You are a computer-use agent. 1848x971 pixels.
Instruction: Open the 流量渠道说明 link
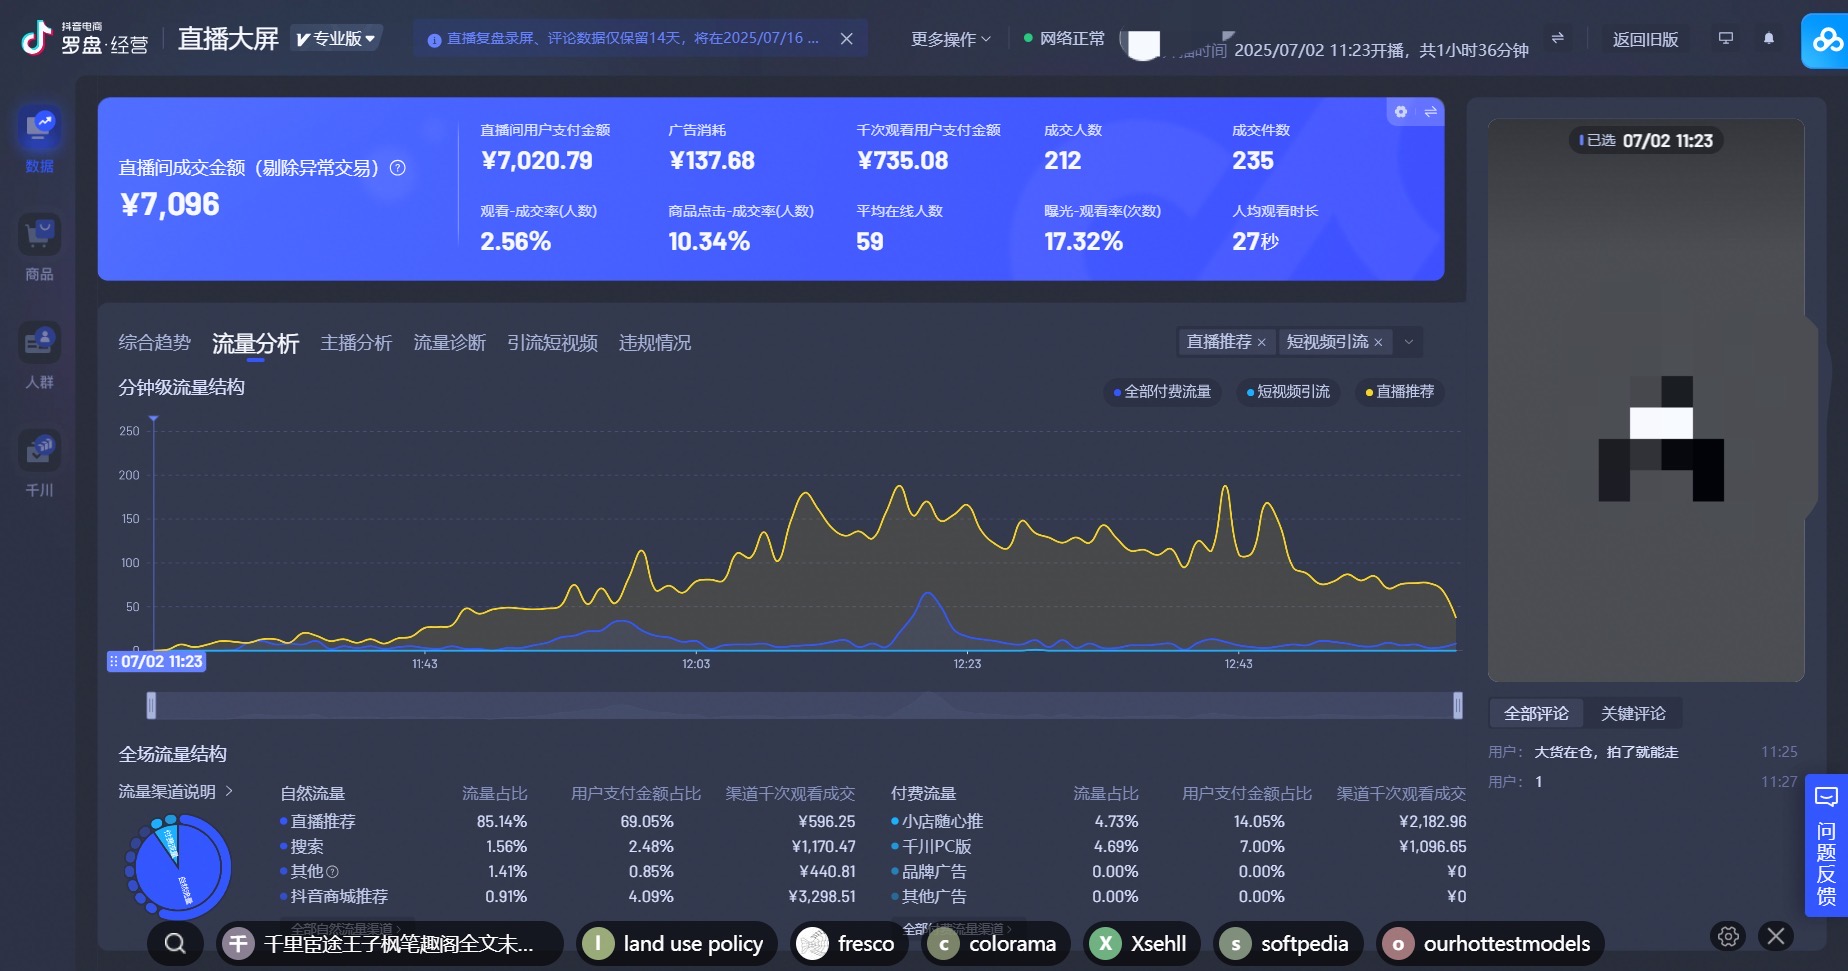coord(175,792)
